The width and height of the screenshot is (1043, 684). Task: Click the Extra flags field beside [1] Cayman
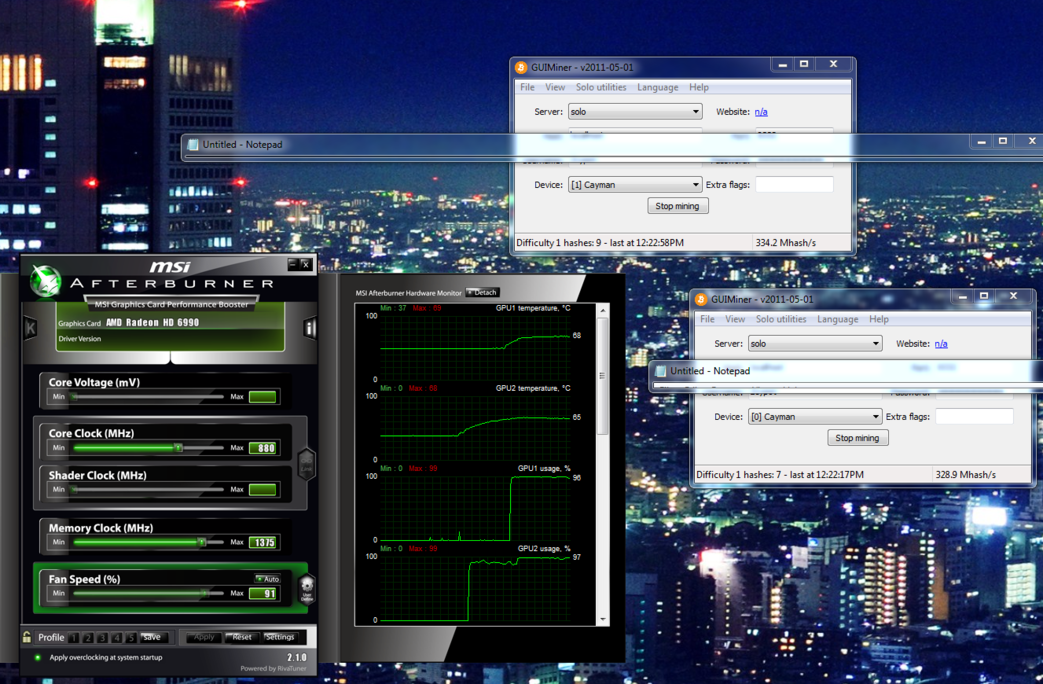794,185
